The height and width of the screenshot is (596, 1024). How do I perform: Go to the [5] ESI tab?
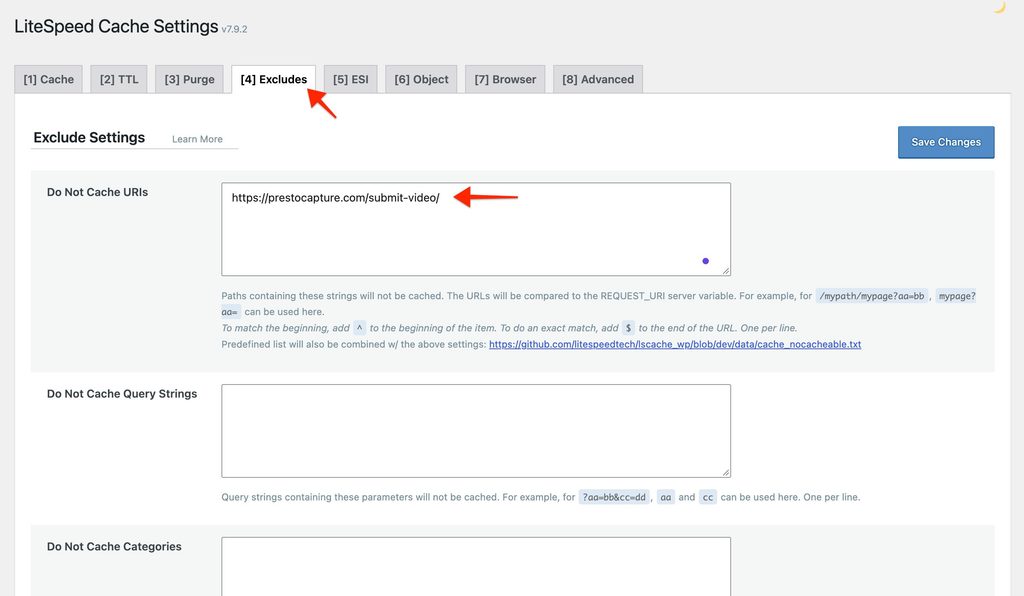(x=351, y=79)
